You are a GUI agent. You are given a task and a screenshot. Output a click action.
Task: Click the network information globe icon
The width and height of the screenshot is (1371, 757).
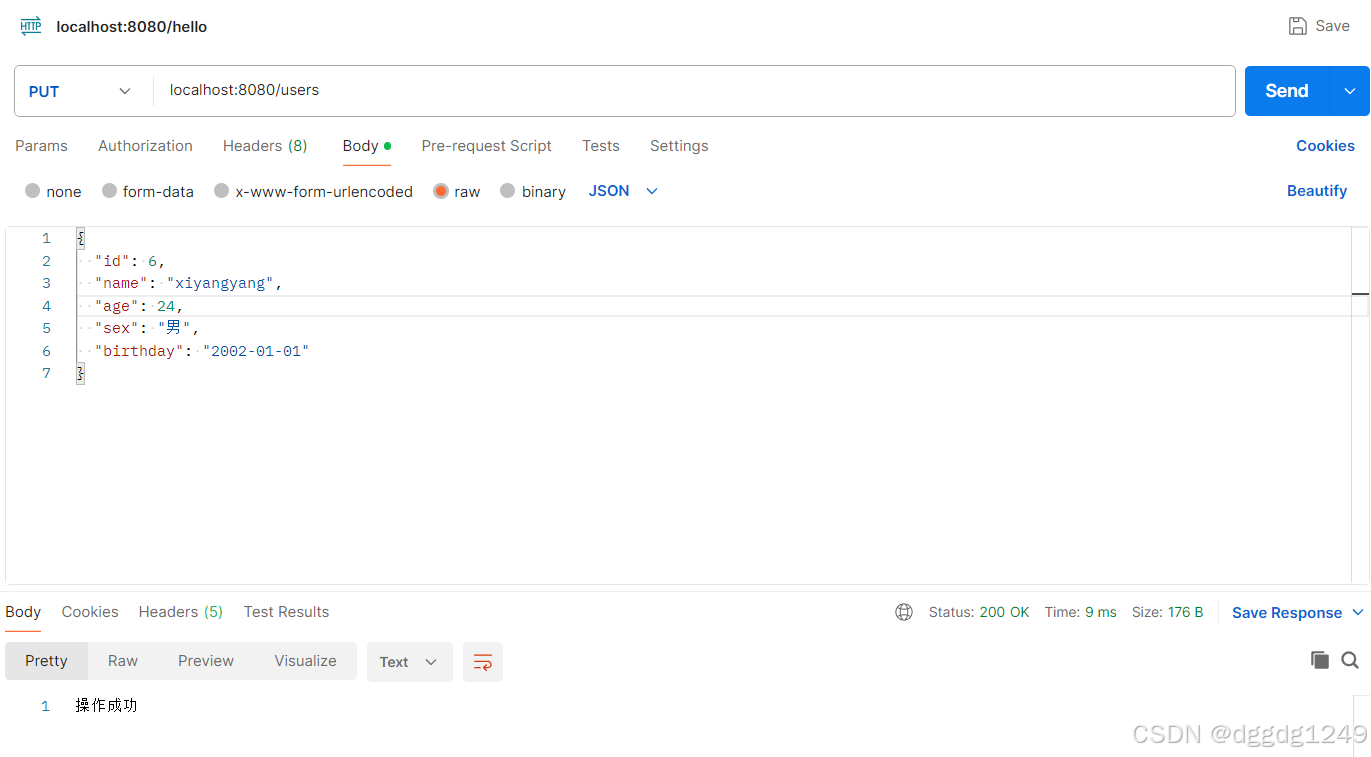pyautogui.click(x=904, y=612)
